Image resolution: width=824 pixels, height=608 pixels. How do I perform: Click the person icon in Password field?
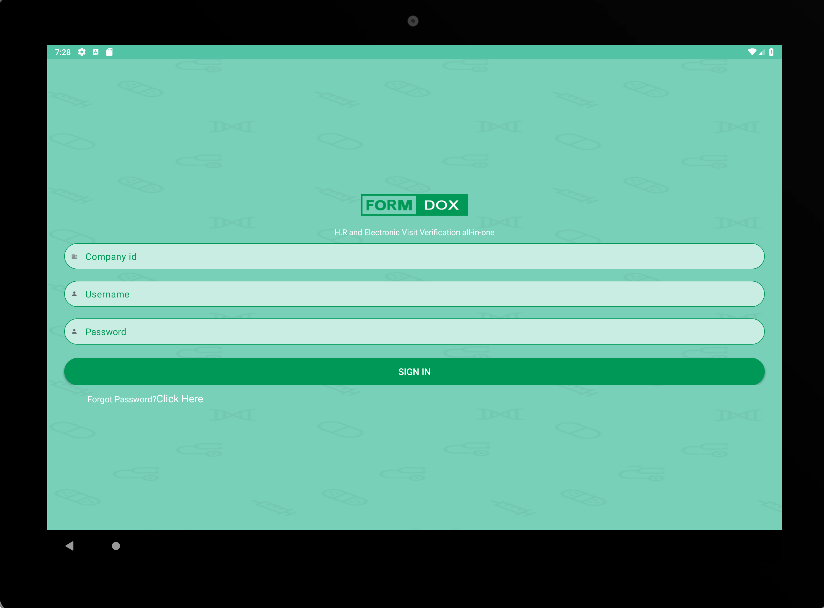[x=74, y=332]
